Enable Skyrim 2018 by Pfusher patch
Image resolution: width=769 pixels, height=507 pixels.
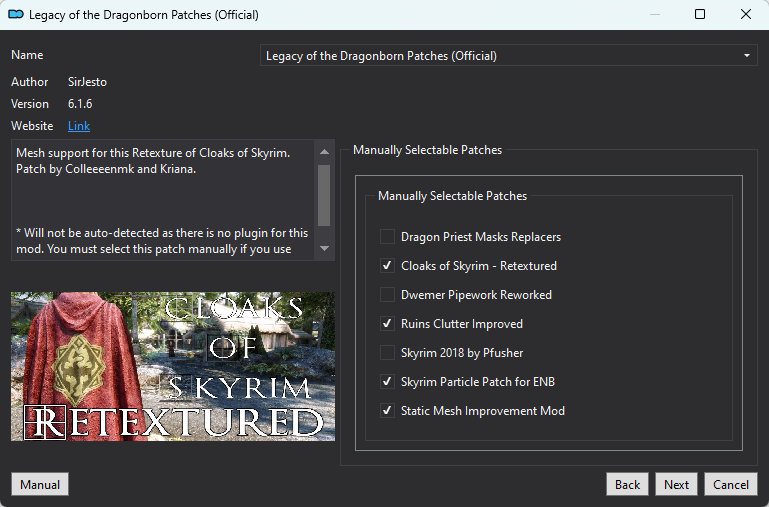click(x=387, y=353)
